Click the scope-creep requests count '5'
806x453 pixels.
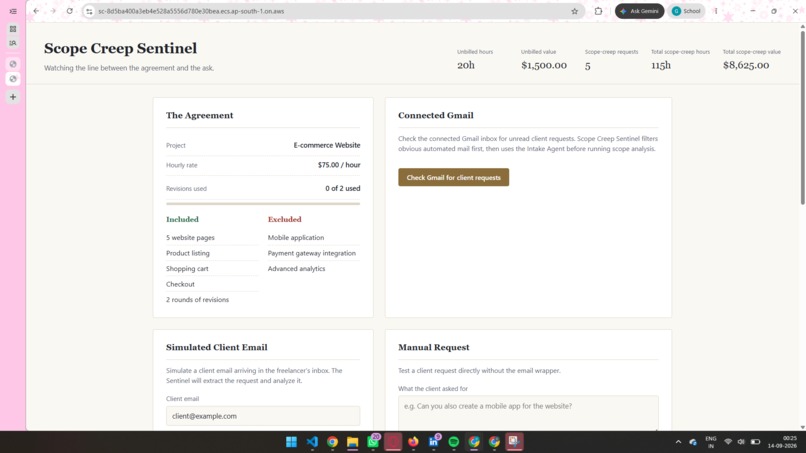(588, 66)
